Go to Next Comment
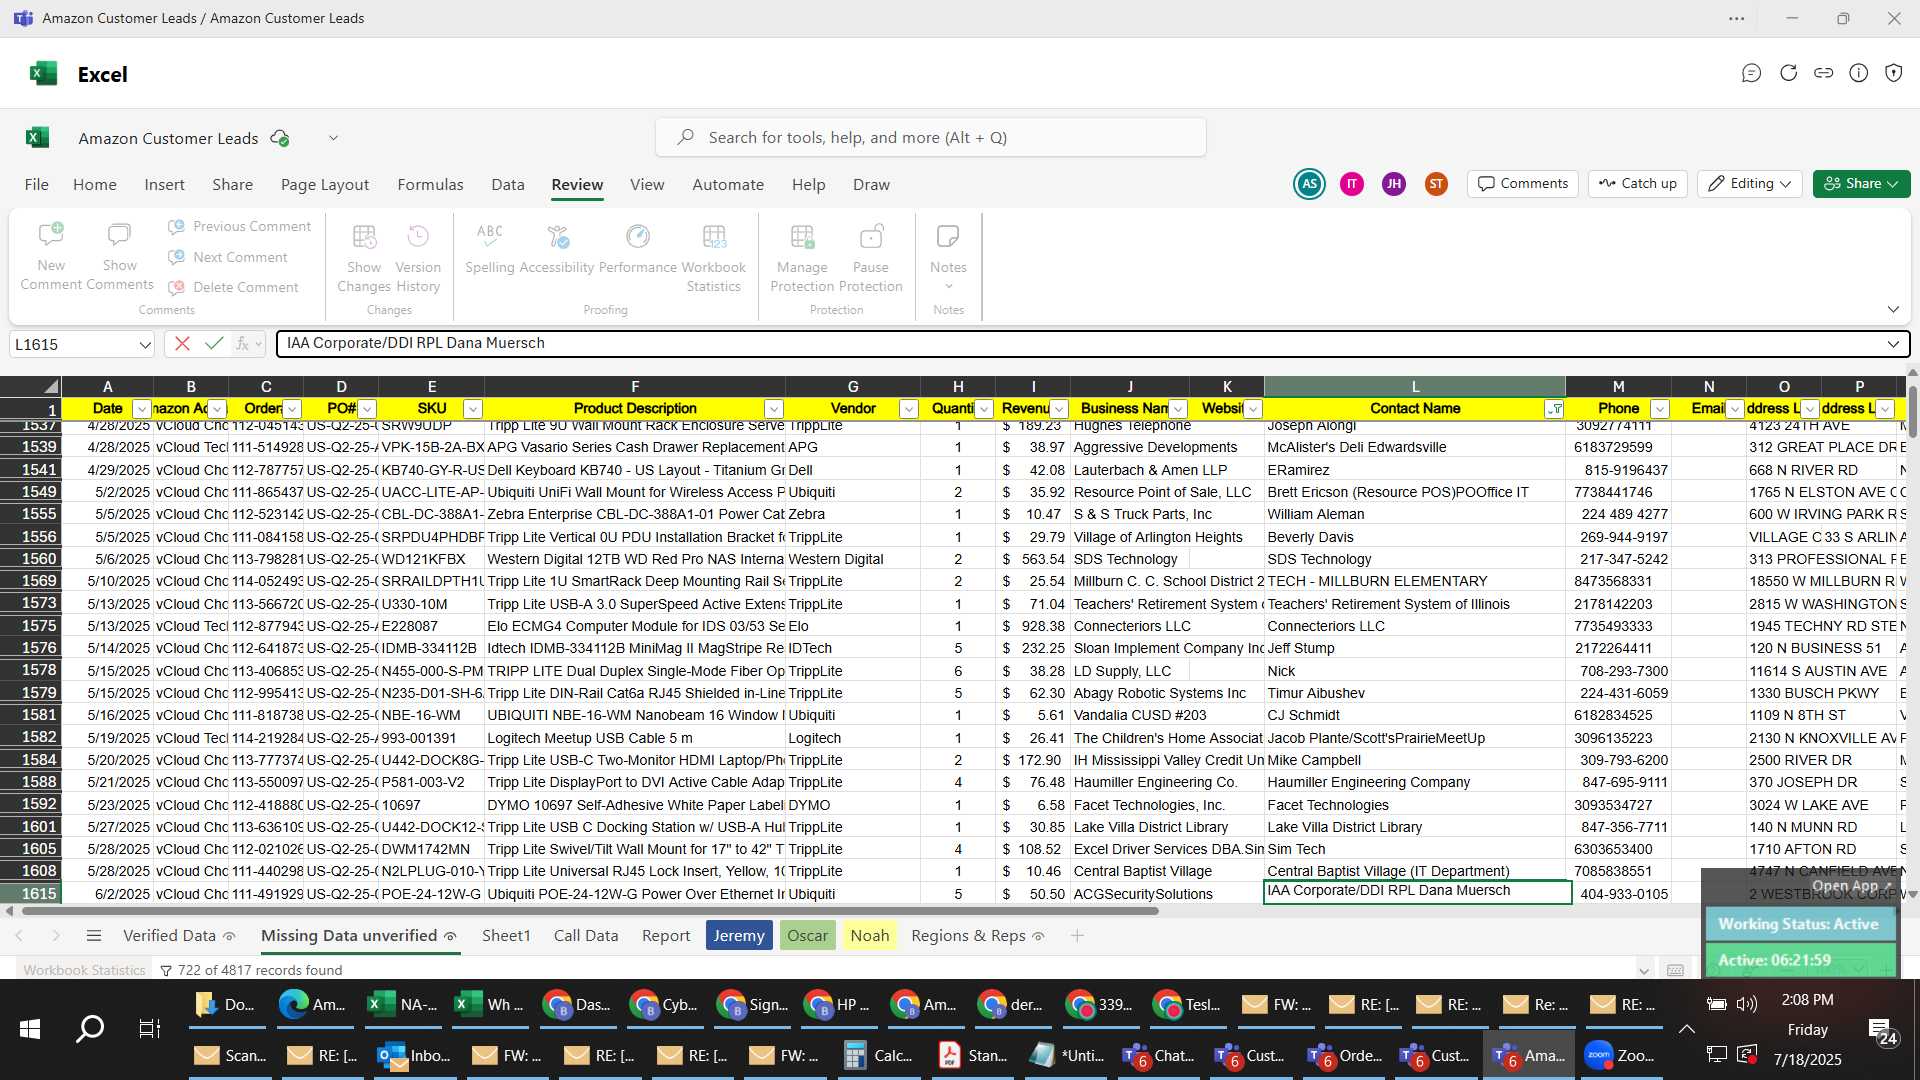Viewport: 1920px width, 1080px height. point(228,257)
